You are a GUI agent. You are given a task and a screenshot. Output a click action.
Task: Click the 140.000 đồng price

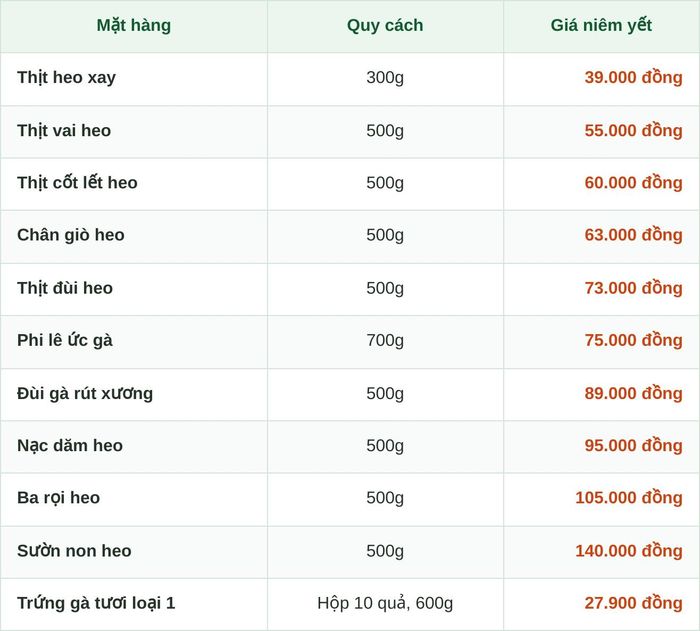click(x=629, y=551)
